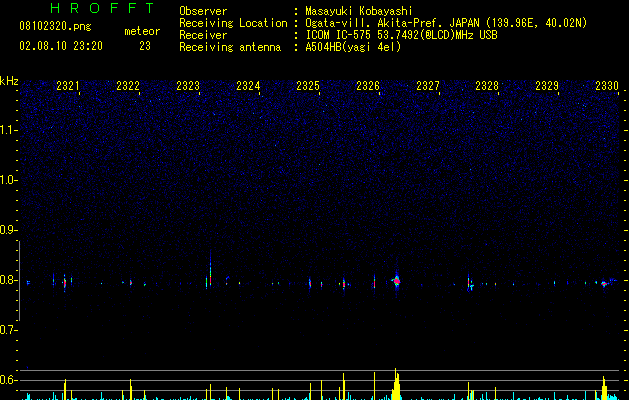Click the 2327 time marker
The width and height of the screenshot is (629, 400).
point(428,86)
